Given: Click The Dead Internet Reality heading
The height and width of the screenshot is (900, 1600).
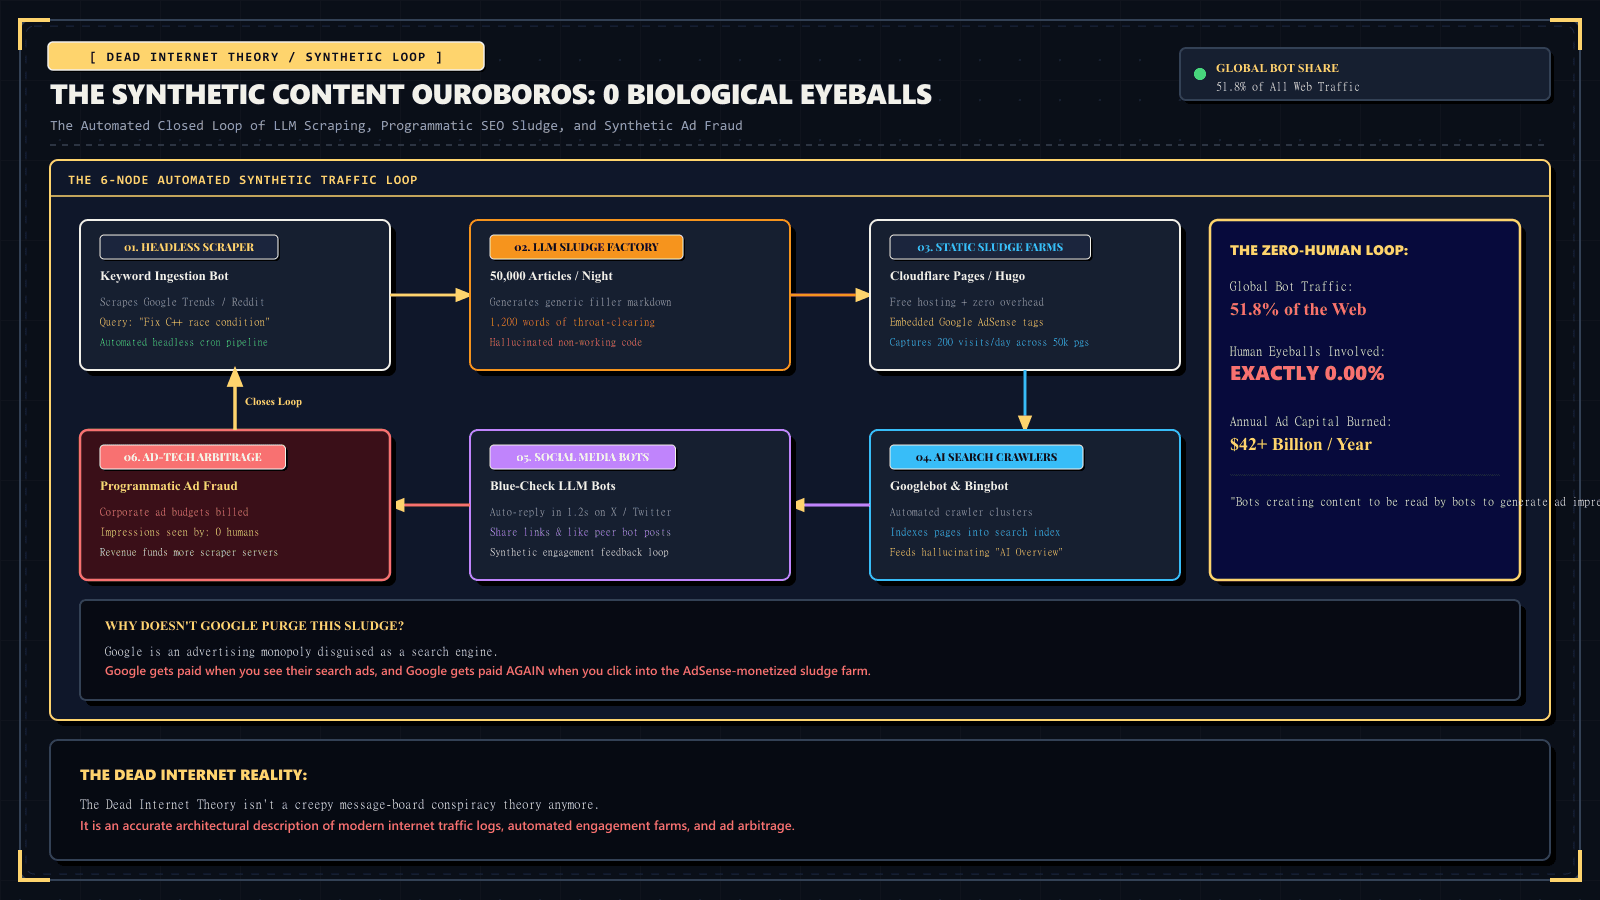Looking at the screenshot, I should 194,775.
